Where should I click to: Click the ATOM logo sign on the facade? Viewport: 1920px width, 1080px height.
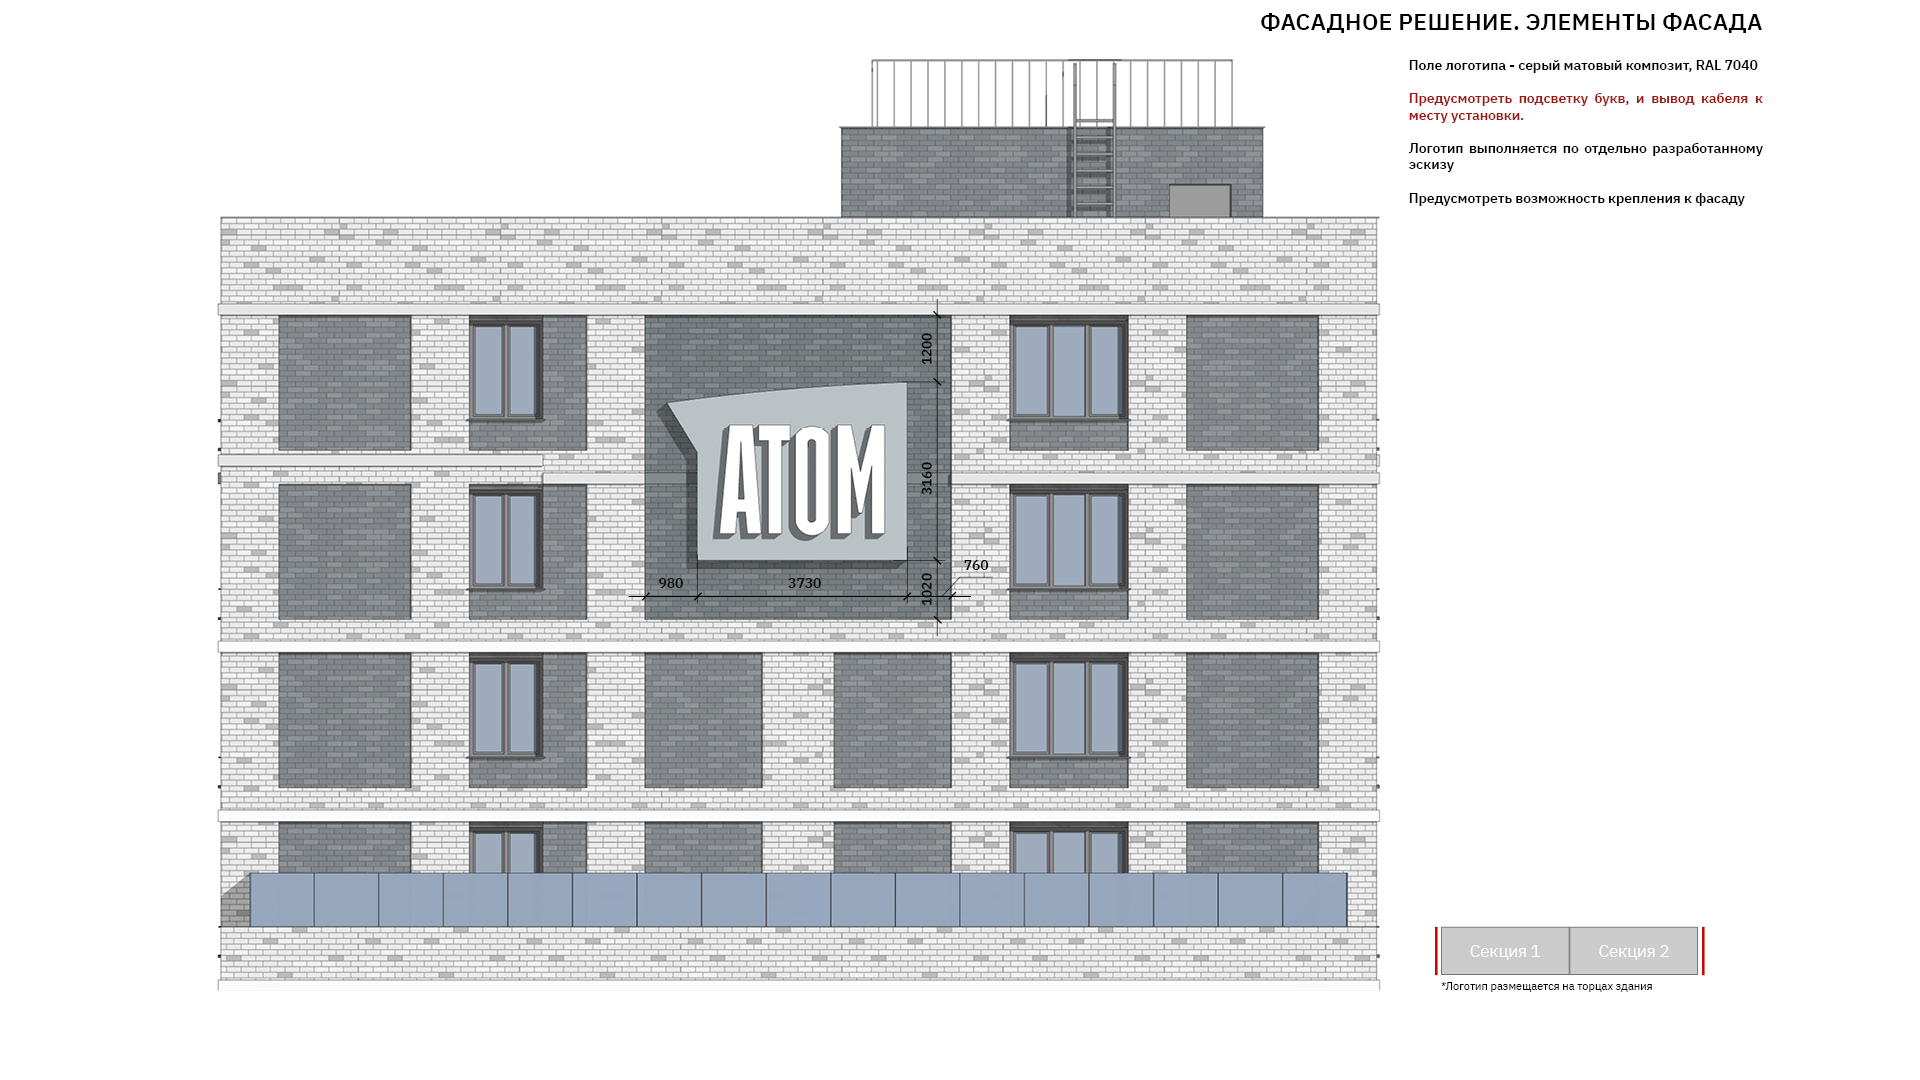802,480
